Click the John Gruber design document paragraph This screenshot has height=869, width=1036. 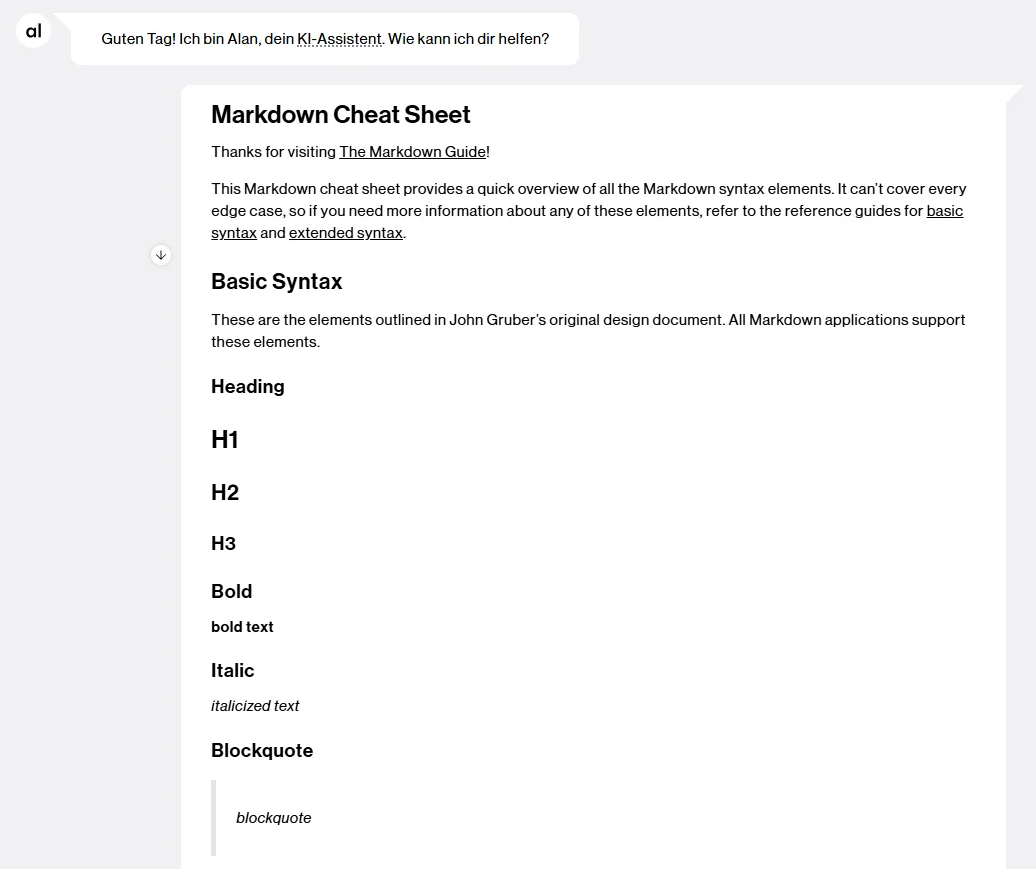pos(588,330)
